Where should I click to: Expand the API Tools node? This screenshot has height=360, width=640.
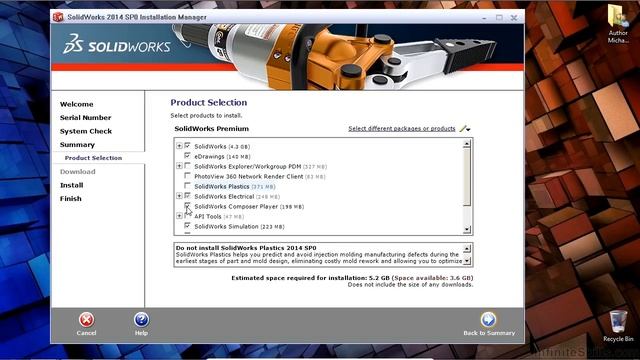click(179, 216)
